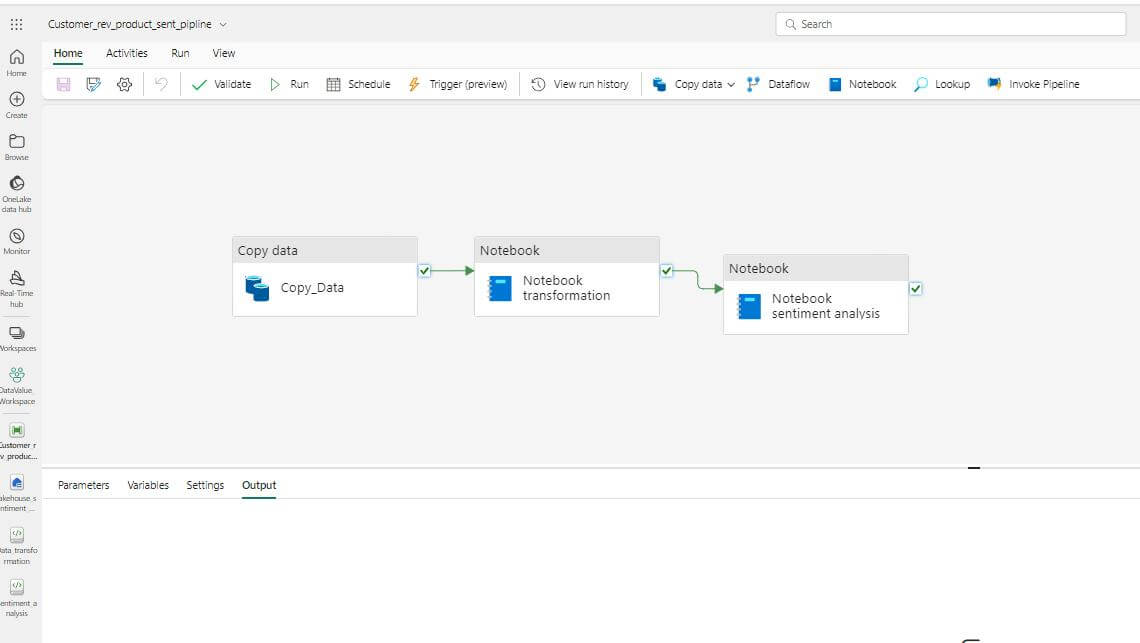The width and height of the screenshot is (1140, 643).
Task: Click Notebook transformation success checkbox
Action: click(667, 271)
